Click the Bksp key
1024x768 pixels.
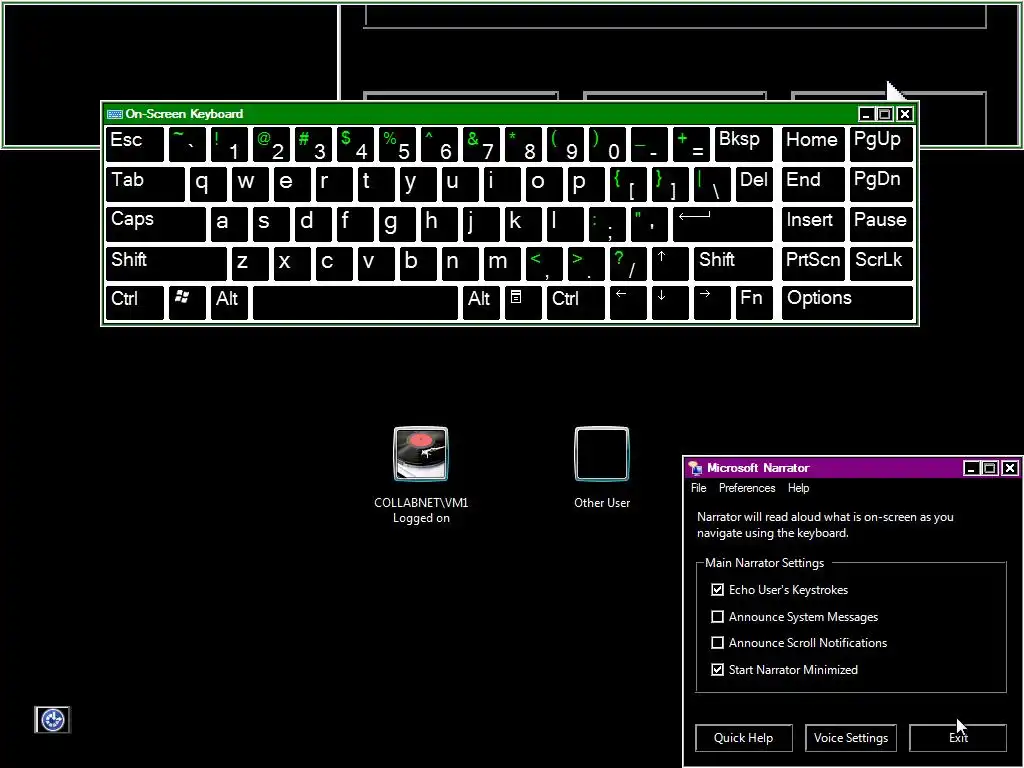tap(744, 144)
